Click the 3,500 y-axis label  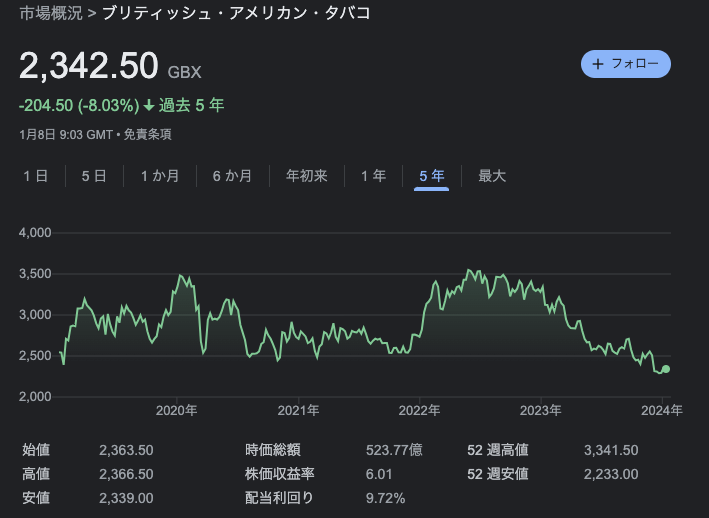35,274
